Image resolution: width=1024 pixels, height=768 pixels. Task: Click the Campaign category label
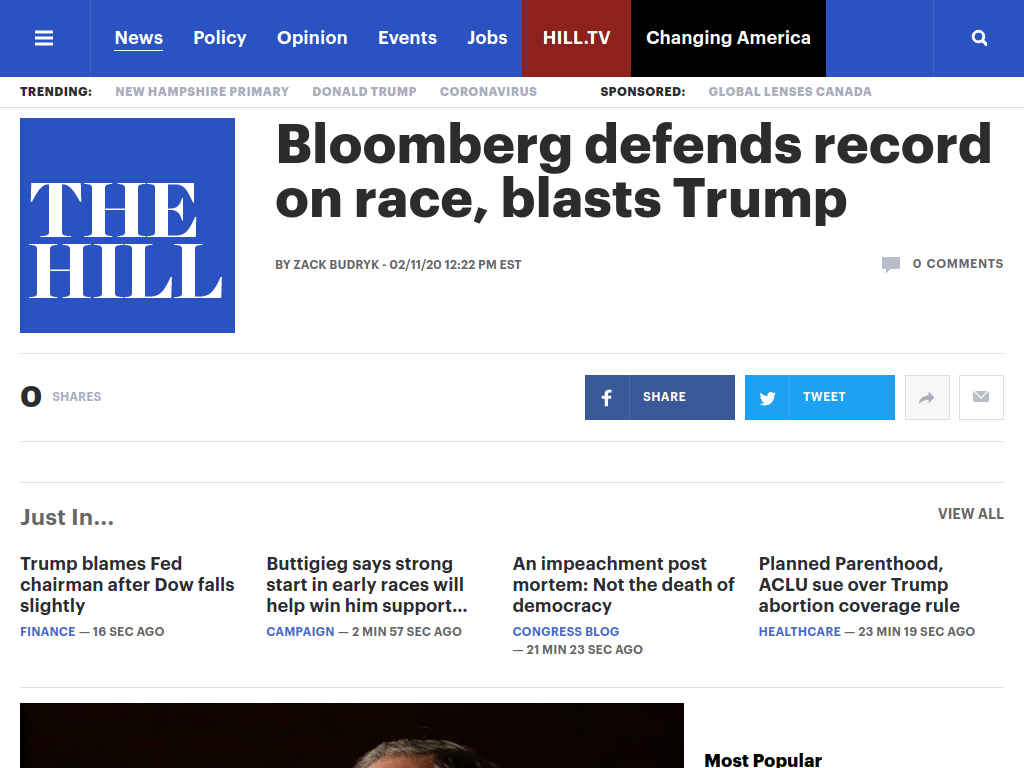coord(300,632)
